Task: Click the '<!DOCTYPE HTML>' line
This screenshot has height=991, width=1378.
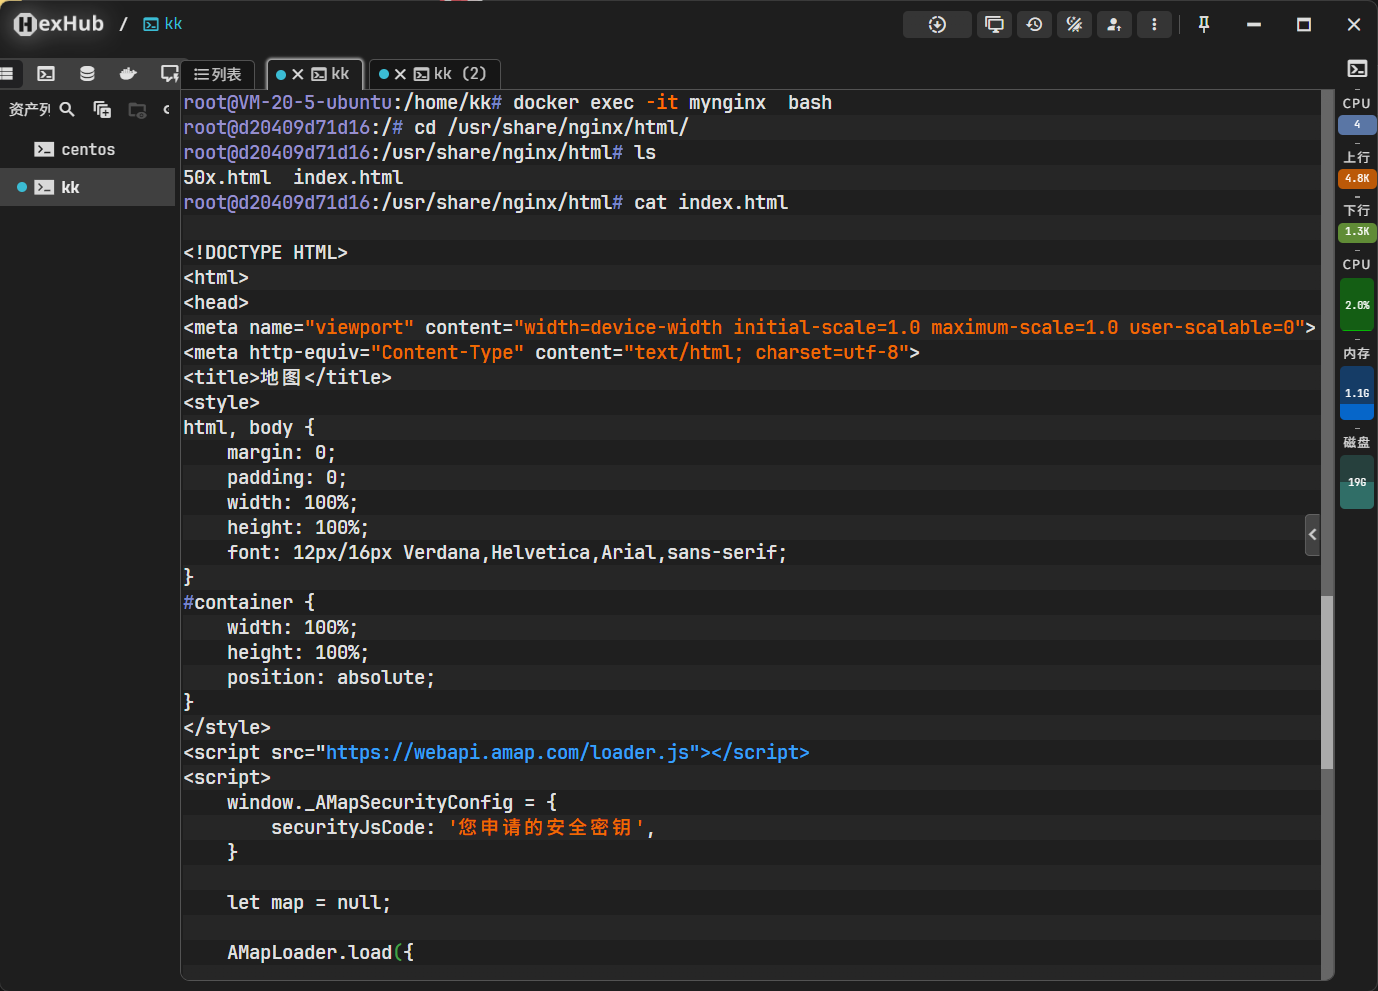Action: [x=265, y=252]
